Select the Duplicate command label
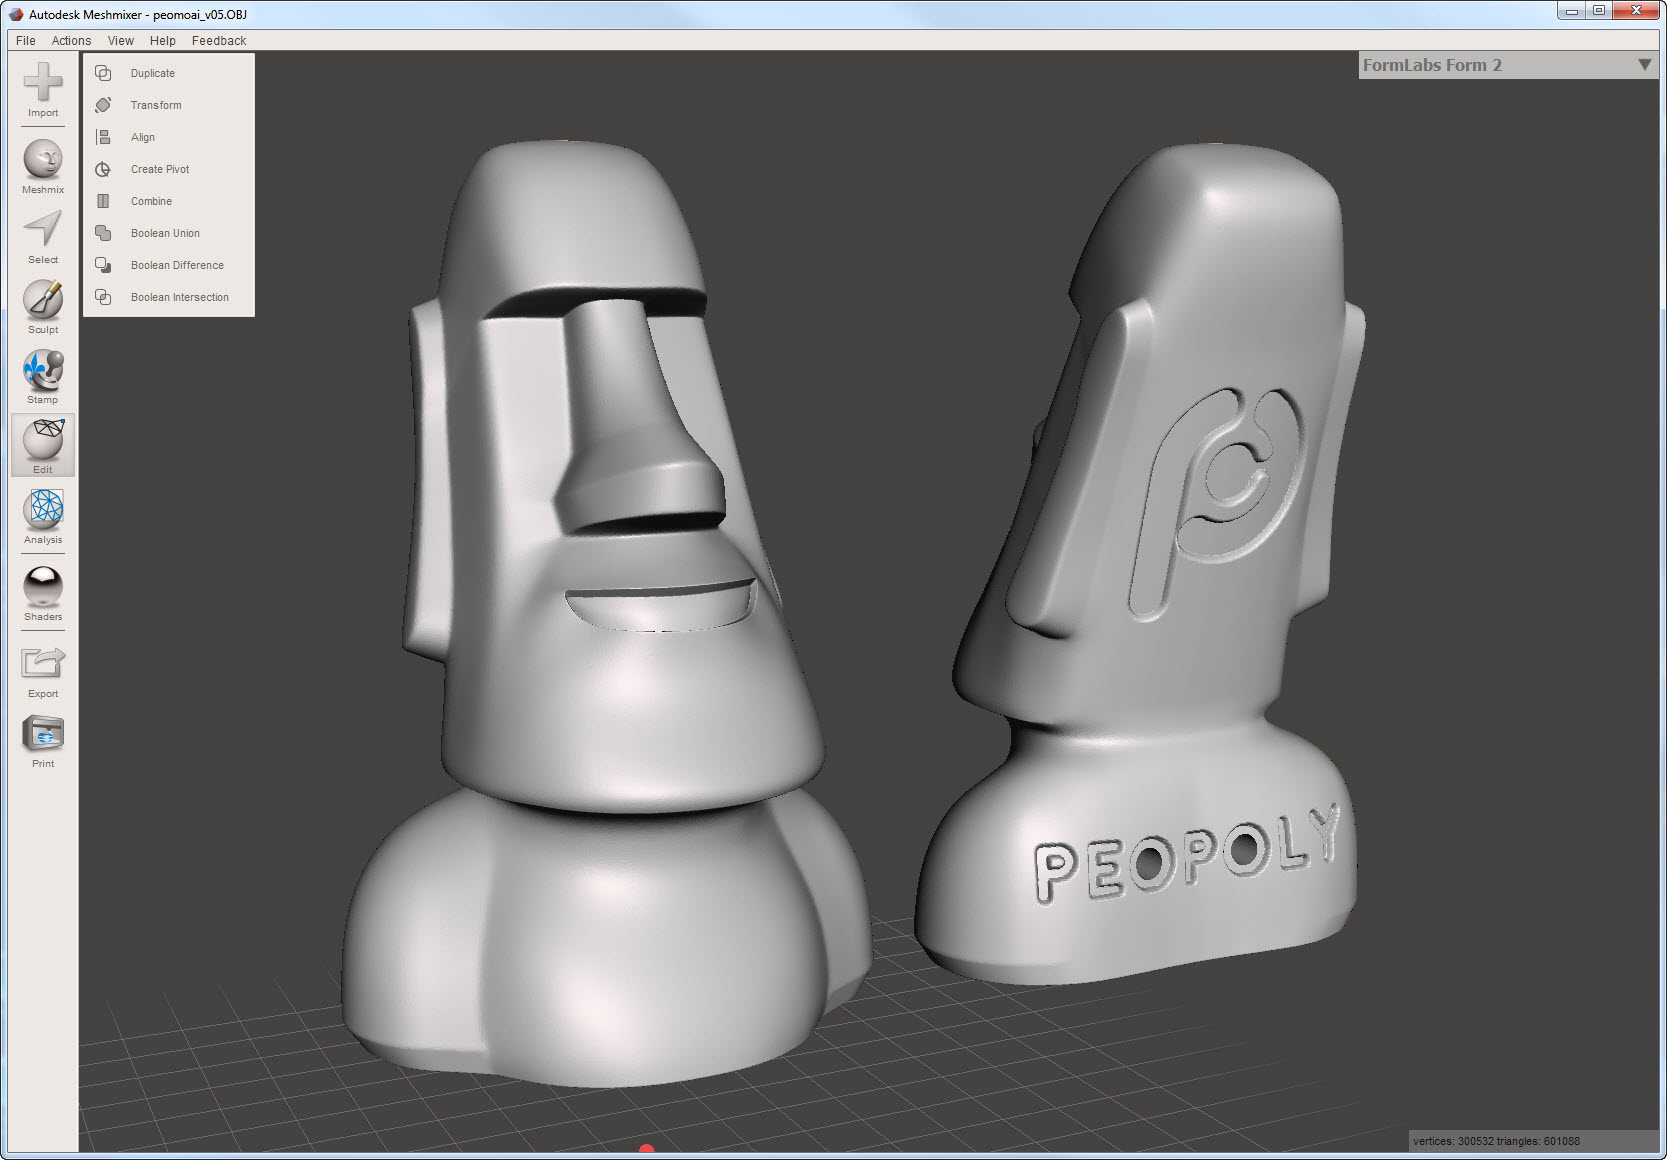The height and width of the screenshot is (1160, 1667). click(153, 73)
